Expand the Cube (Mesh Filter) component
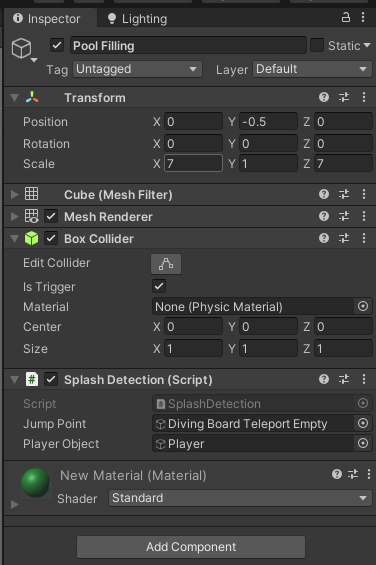The height and width of the screenshot is (565, 376). pyautogui.click(x=14, y=195)
